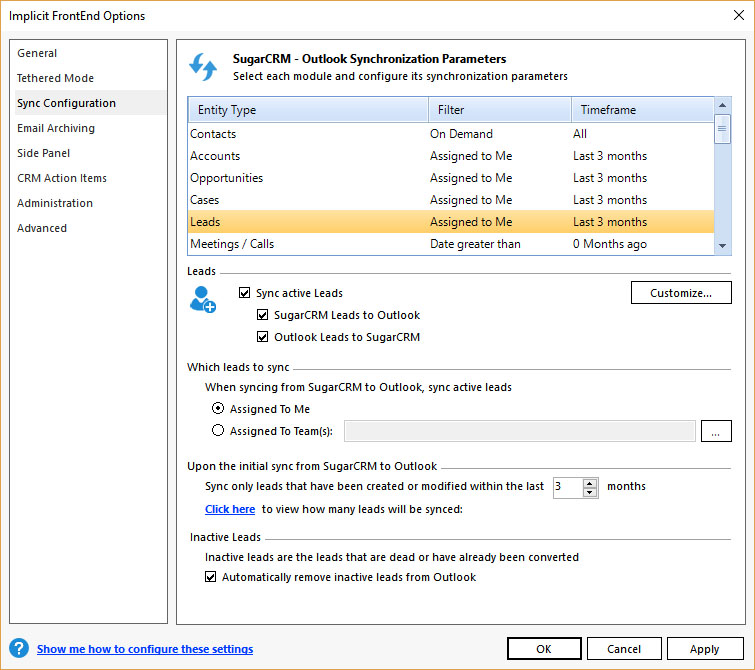Click the Leads person icon

203,299
